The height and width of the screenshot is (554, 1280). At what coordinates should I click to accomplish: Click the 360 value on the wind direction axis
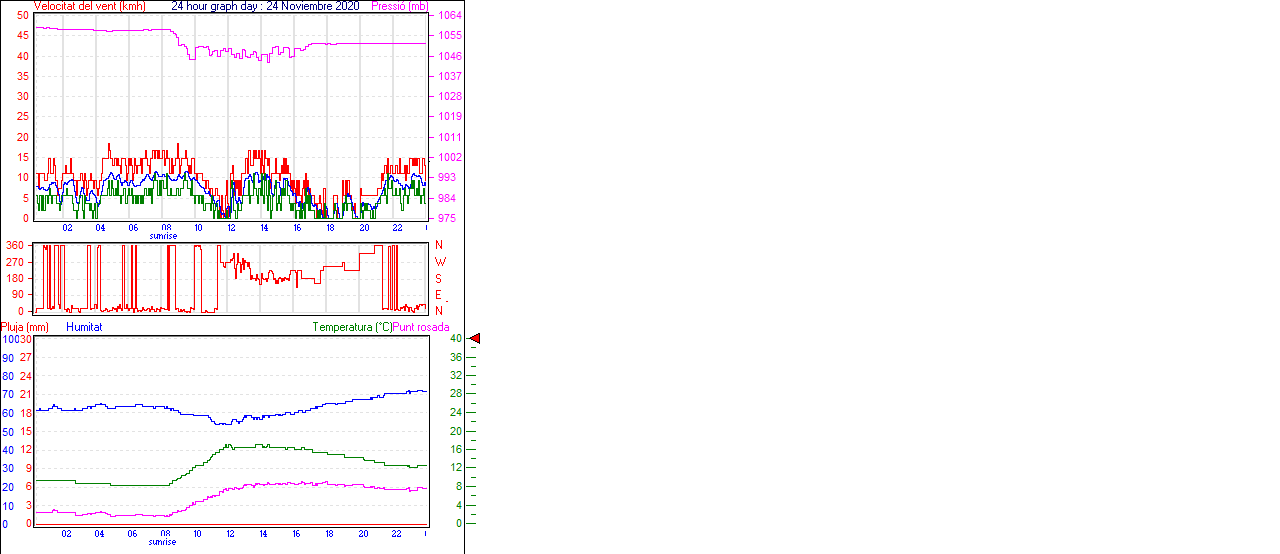point(15,245)
